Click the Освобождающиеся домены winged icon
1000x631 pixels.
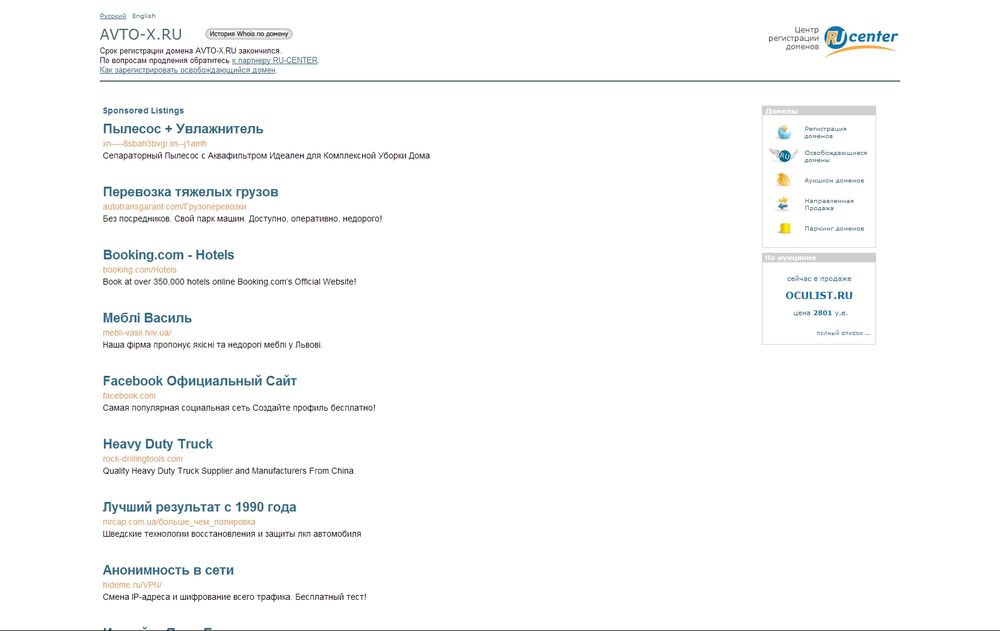pyautogui.click(x=784, y=156)
